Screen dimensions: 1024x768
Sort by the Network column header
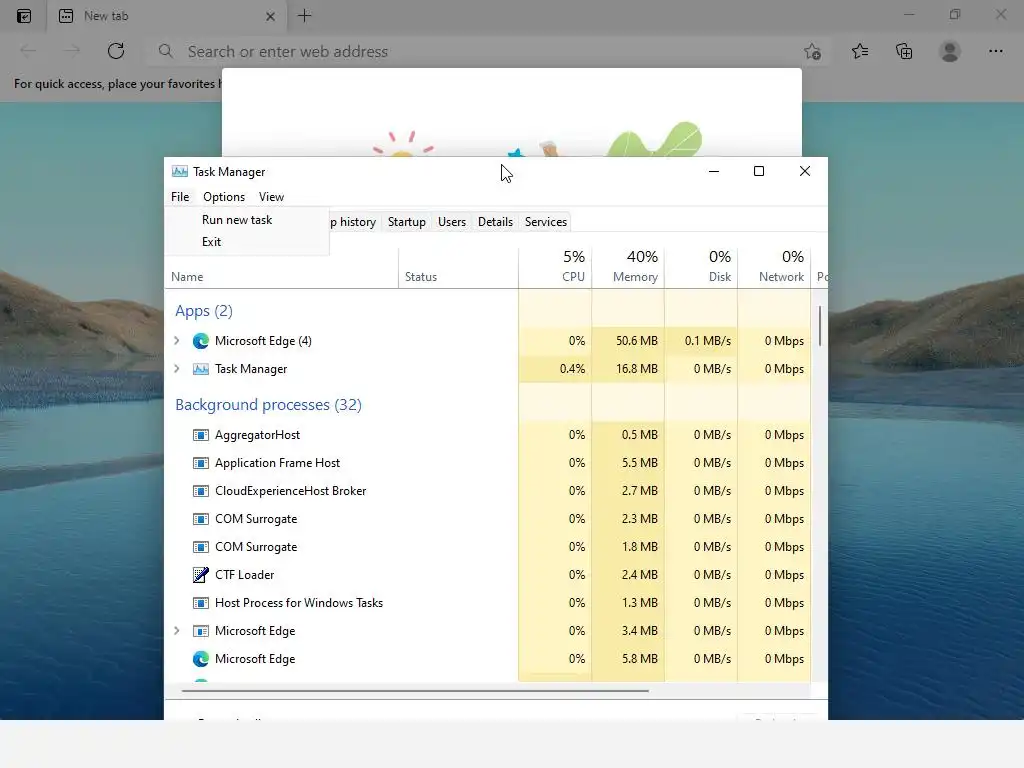click(775, 269)
